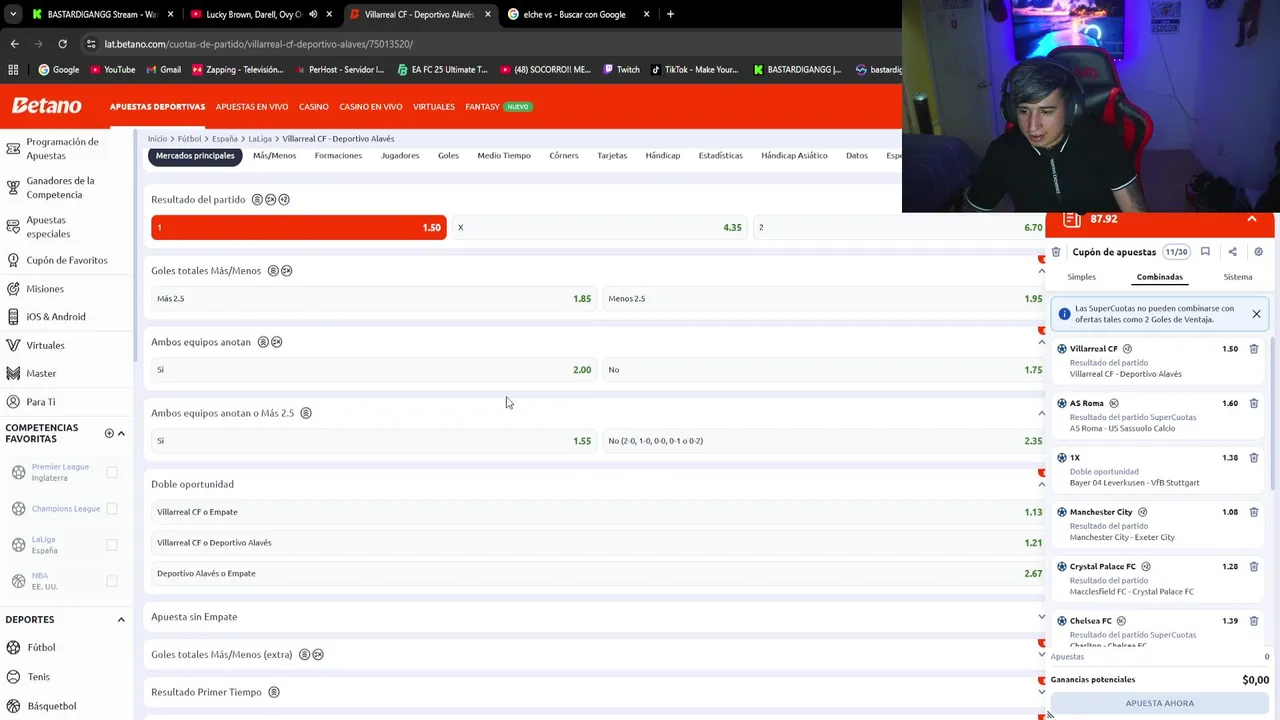Open the YouTube bookmark

112,70
